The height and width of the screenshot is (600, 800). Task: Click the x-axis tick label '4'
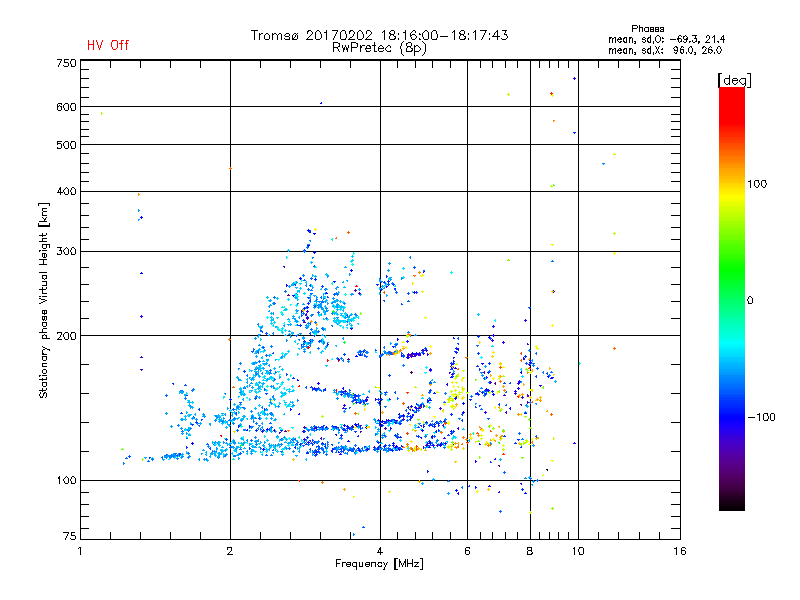pos(380,551)
